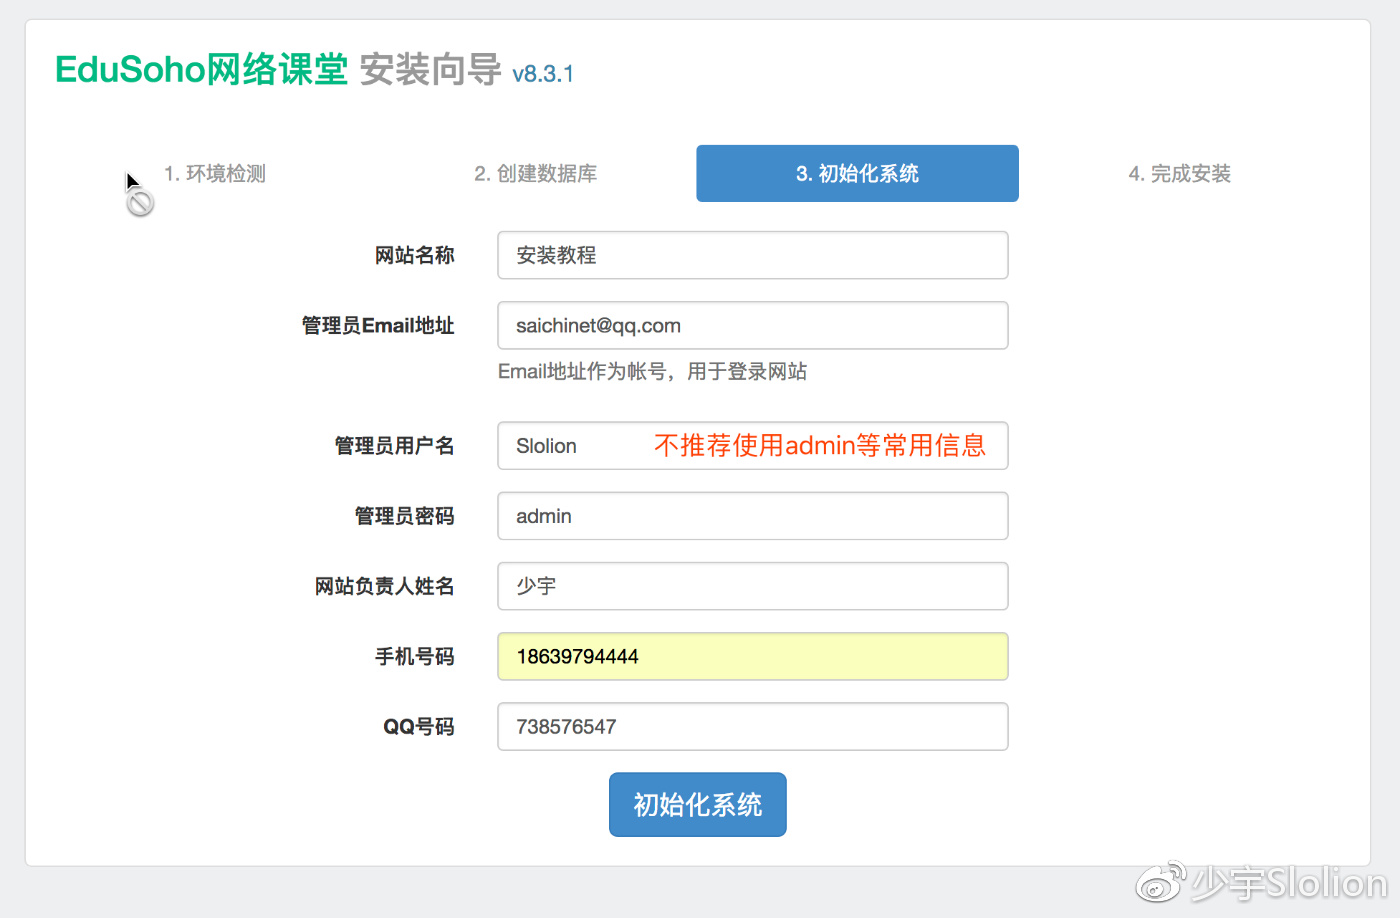The width and height of the screenshot is (1400, 918).
Task: Select the 4. 完成安装 step tab
Action: point(1179,174)
